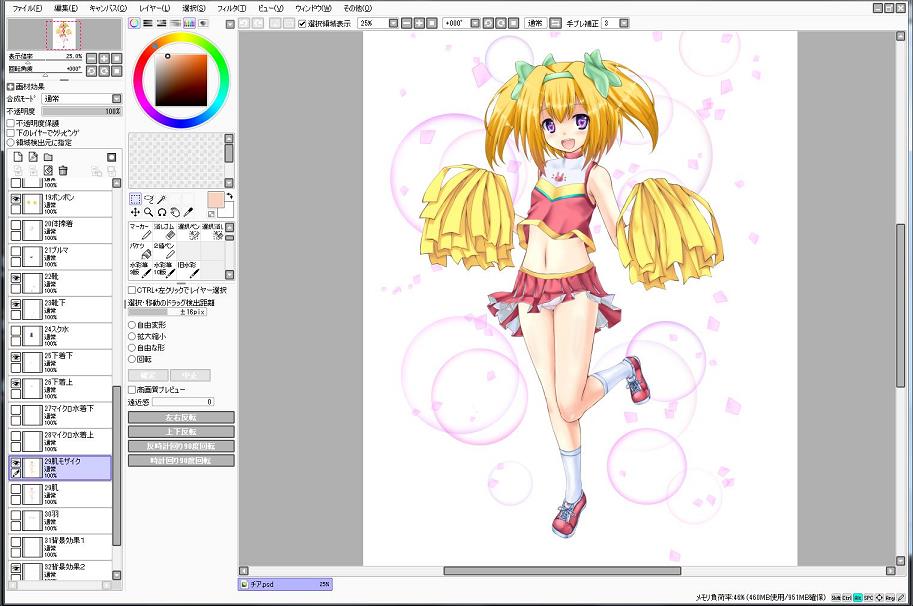This screenshot has height=606, width=913.
Task: Select the eyedropper color picker tool
Action: [x=187, y=212]
